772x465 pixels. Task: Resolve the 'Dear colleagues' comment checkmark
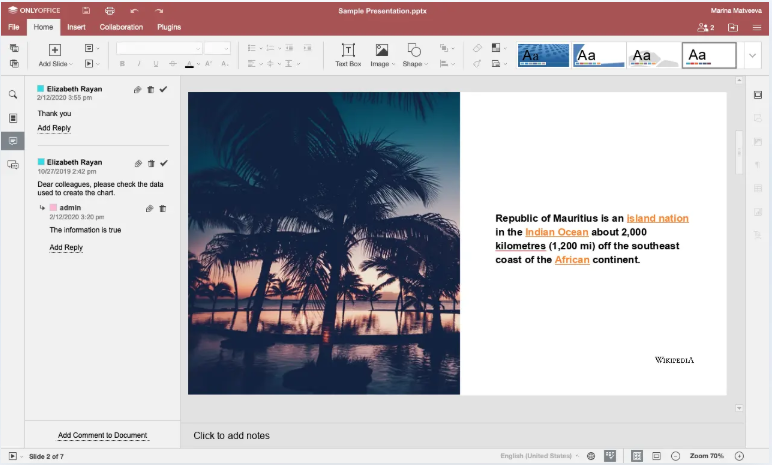(x=164, y=163)
